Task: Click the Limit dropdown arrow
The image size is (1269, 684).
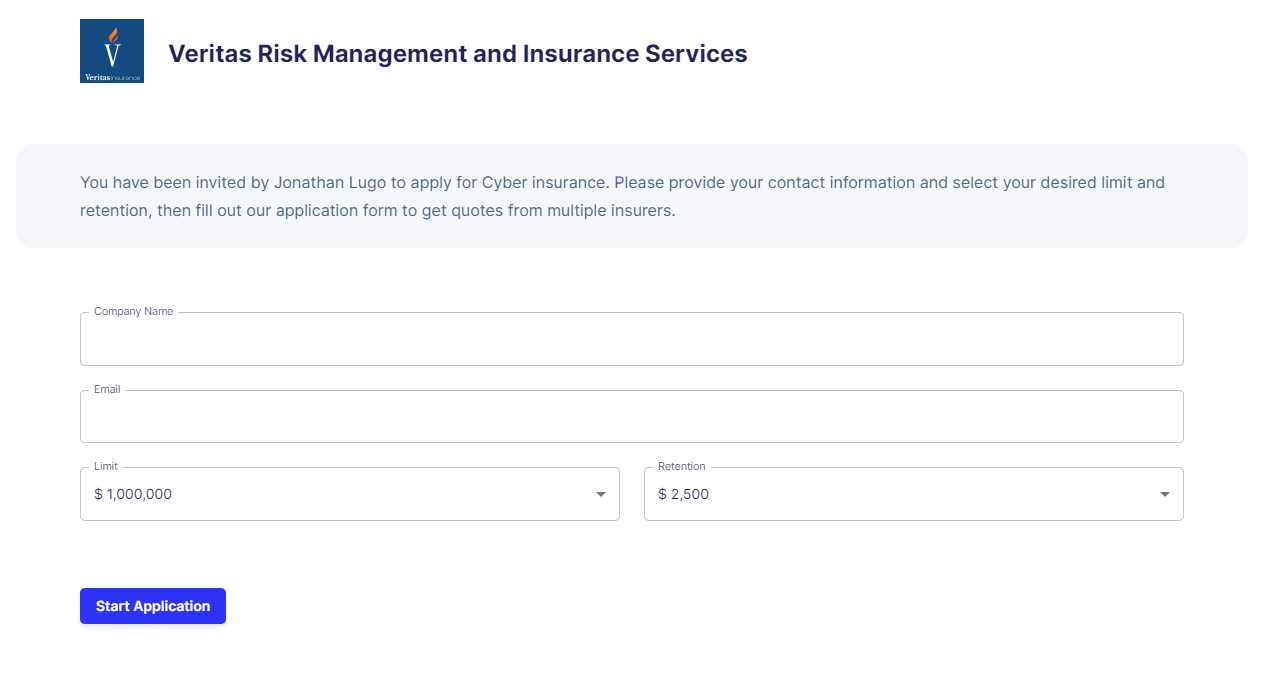Action: (601, 494)
